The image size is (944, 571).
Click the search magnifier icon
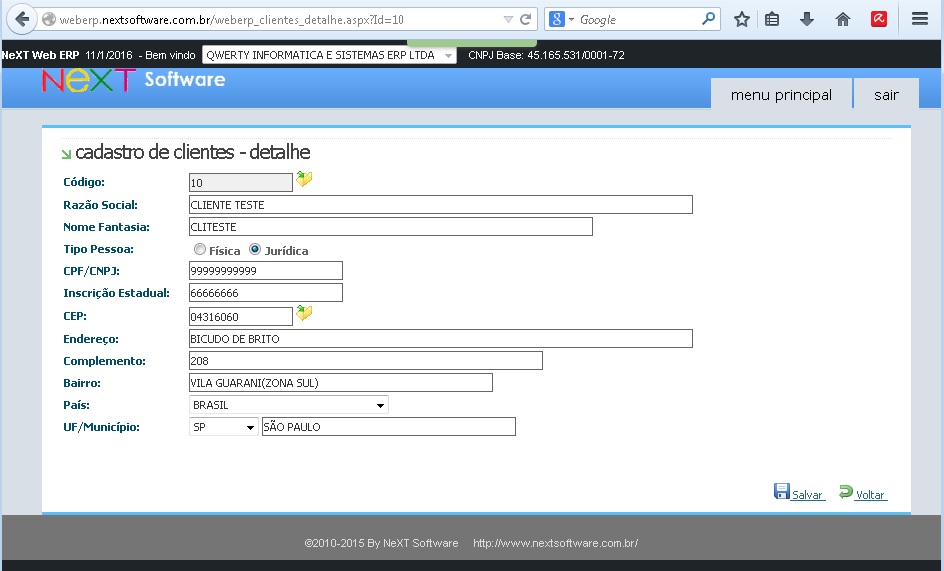coord(709,19)
